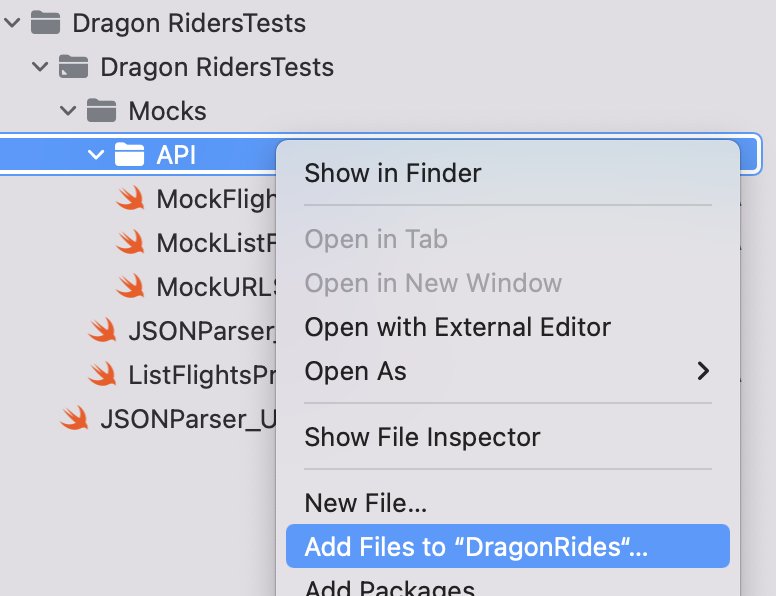This screenshot has width=776, height=596.
Task: Collapse the Mocks folder
Action: pos(68,110)
